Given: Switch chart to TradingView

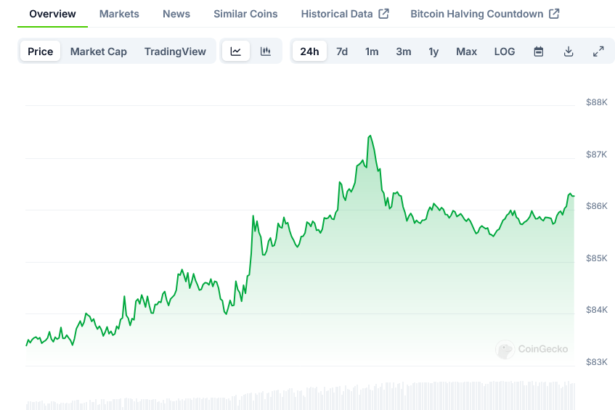Looking at the screenshot, I should pos(175,51).
